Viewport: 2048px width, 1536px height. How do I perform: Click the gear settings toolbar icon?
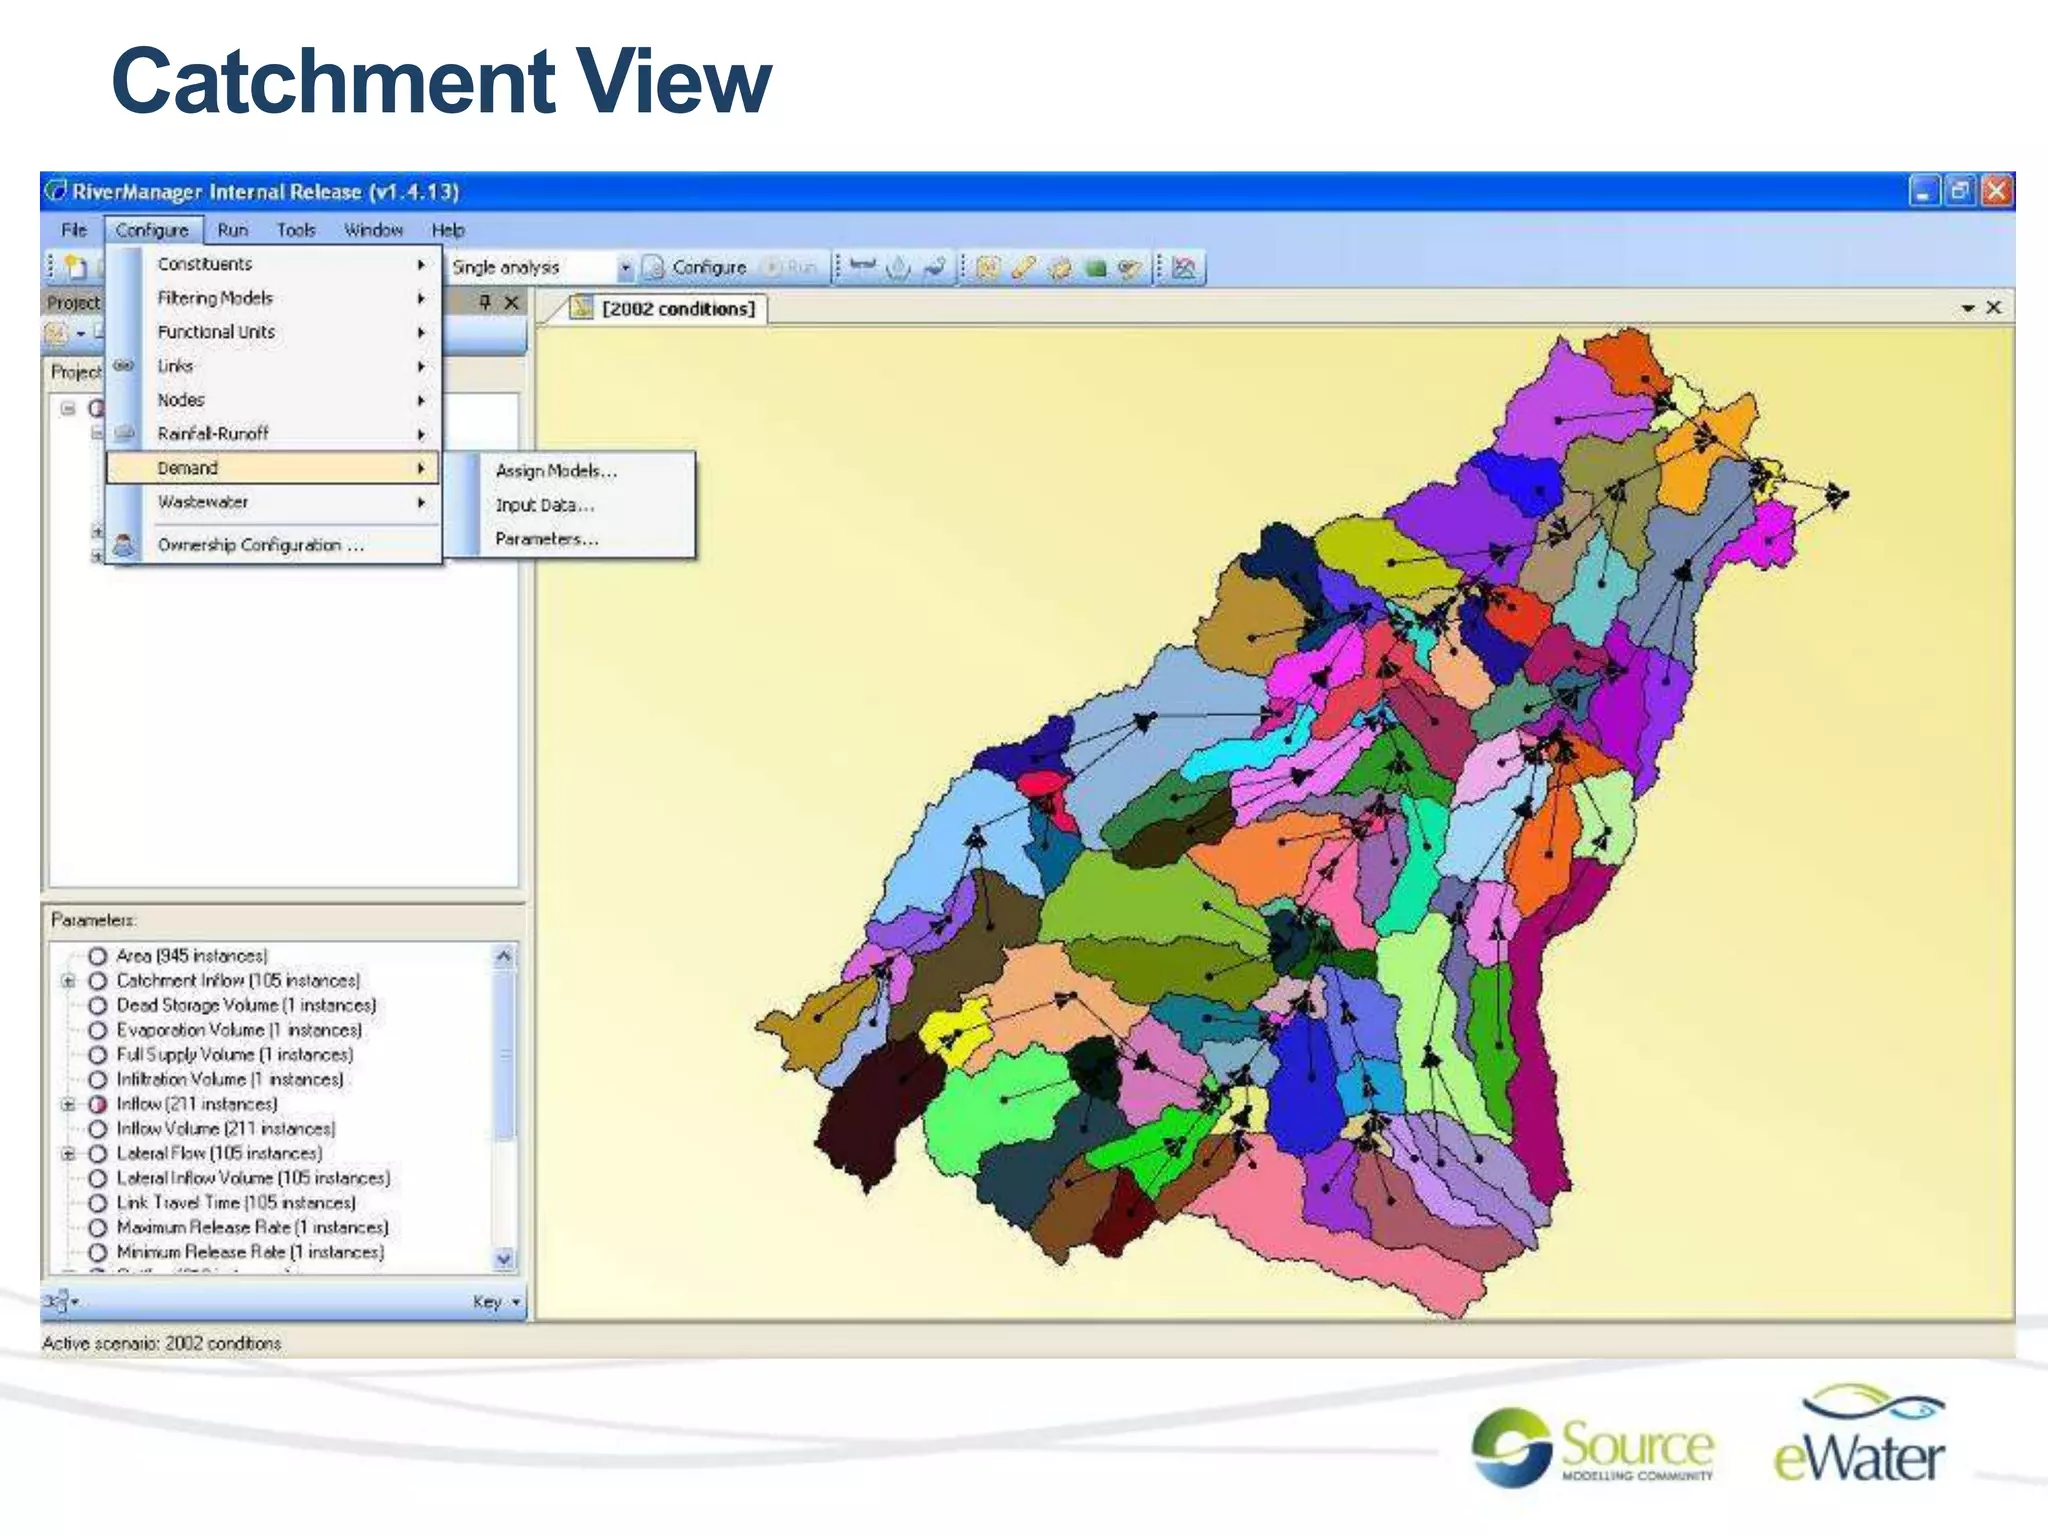1060,268
